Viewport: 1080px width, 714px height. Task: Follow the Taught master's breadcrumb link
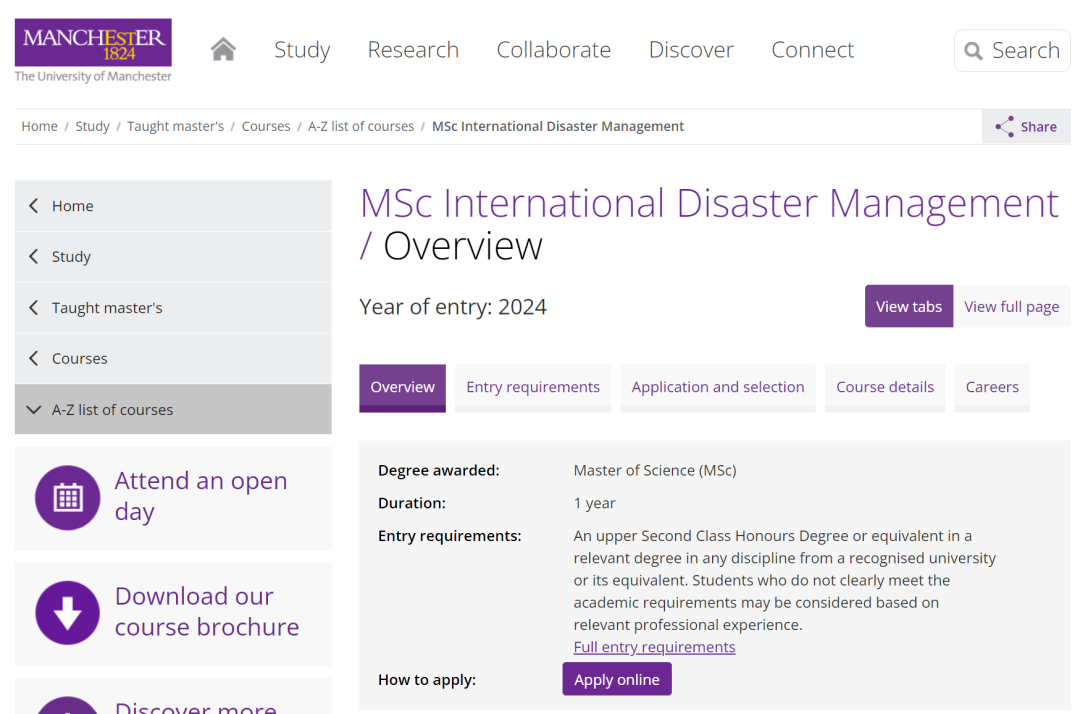click(176, 127)
